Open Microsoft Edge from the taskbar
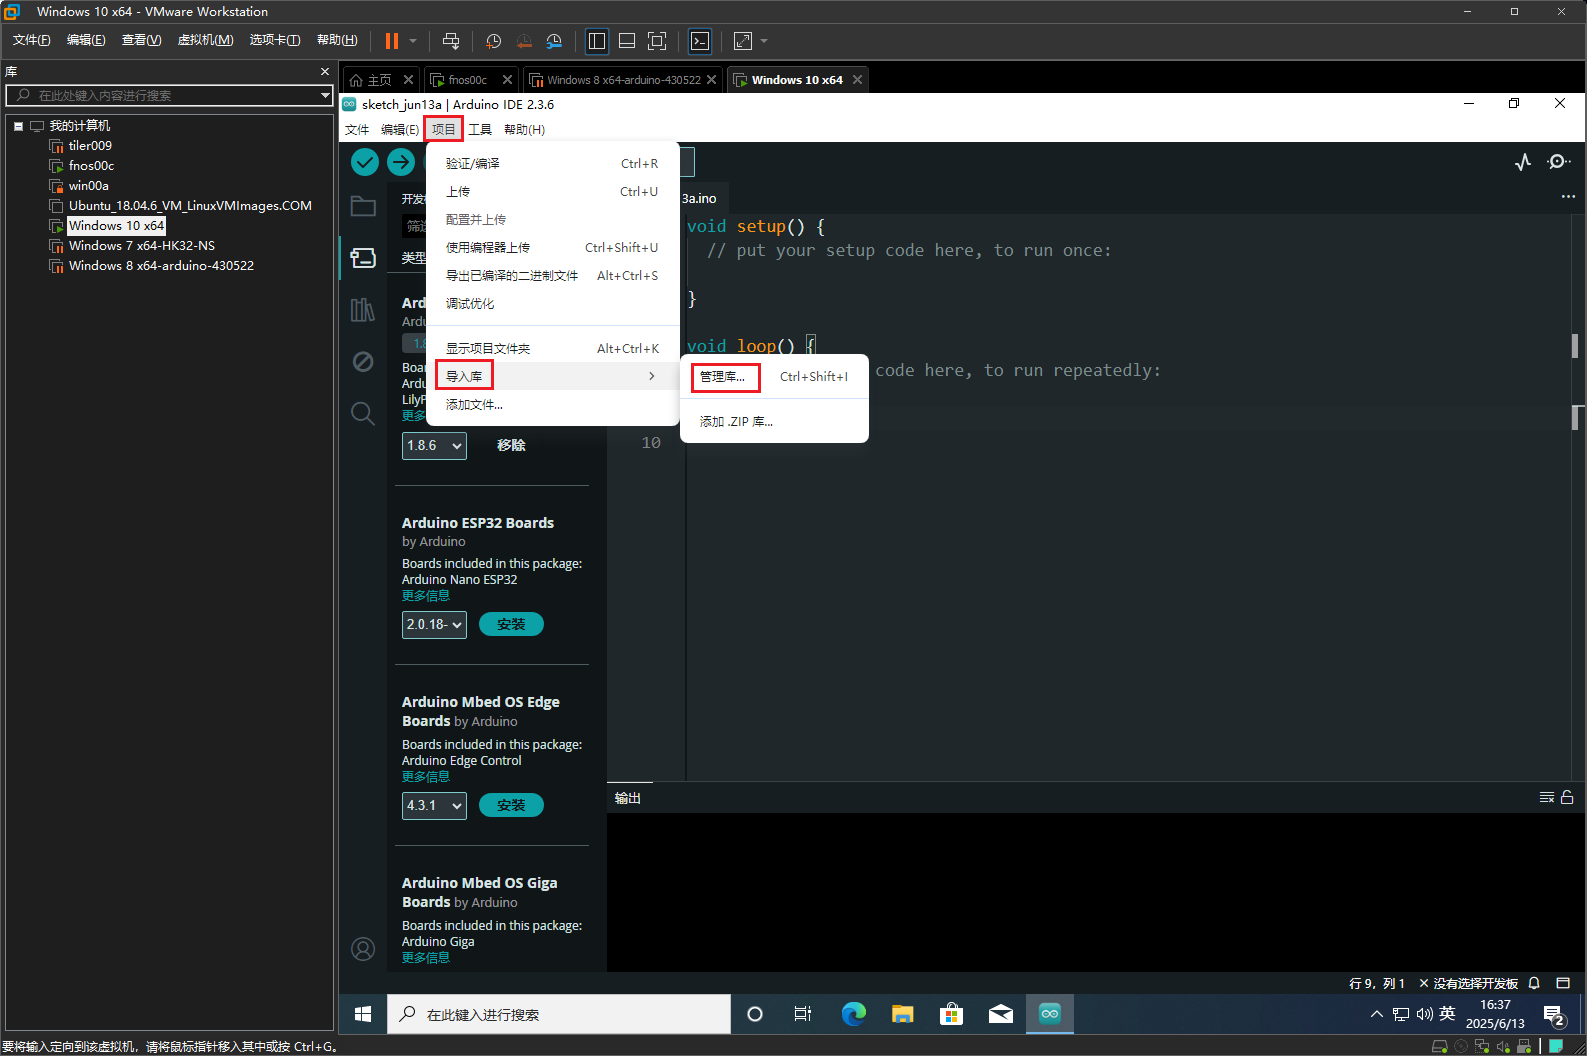Image resolution: width=1587 pixels, height=1056 pixels. (854, 1014)
